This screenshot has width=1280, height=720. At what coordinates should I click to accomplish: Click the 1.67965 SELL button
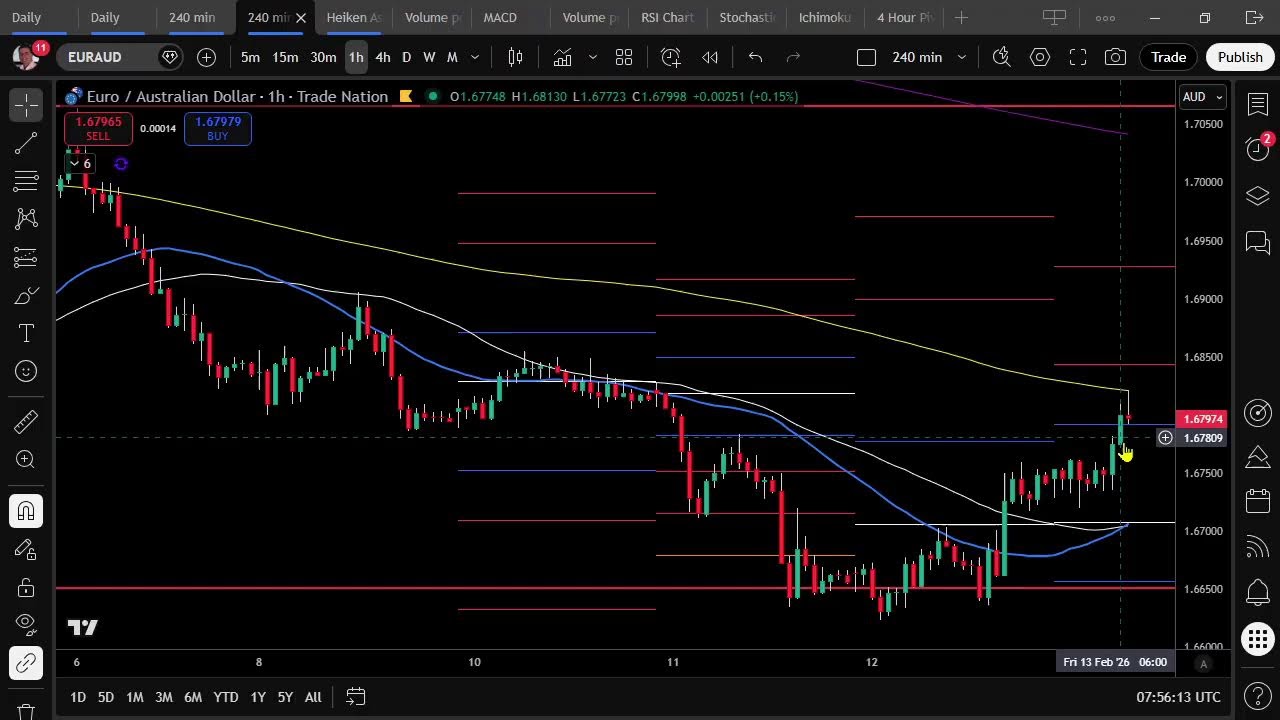click(98, 128)
